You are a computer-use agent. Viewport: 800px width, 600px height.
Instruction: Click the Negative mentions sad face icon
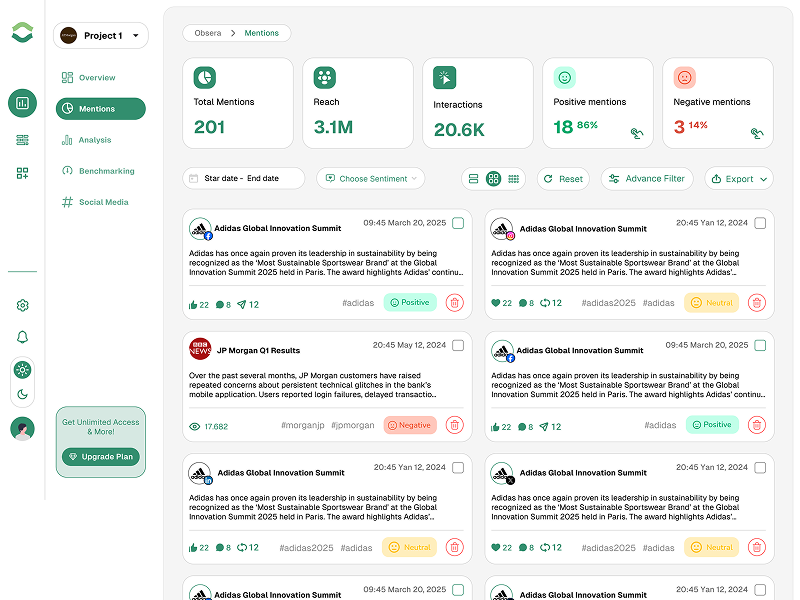point(684,78)
